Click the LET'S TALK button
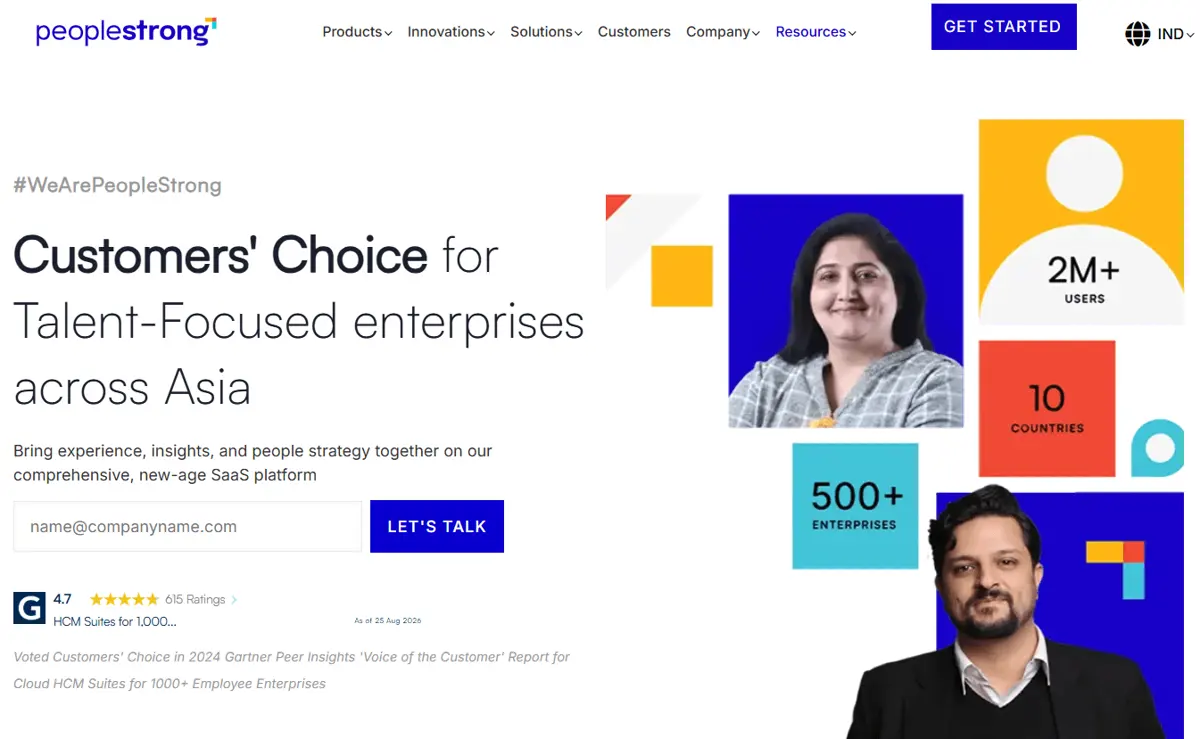Viewport: 1200px width, 739px height. pyautogui.click(x=437, y=526)
